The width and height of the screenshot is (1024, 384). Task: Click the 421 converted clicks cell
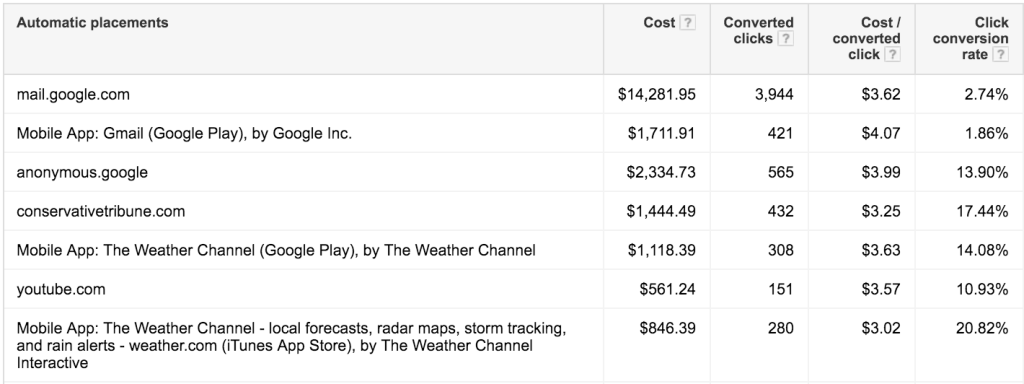(780, 134)
